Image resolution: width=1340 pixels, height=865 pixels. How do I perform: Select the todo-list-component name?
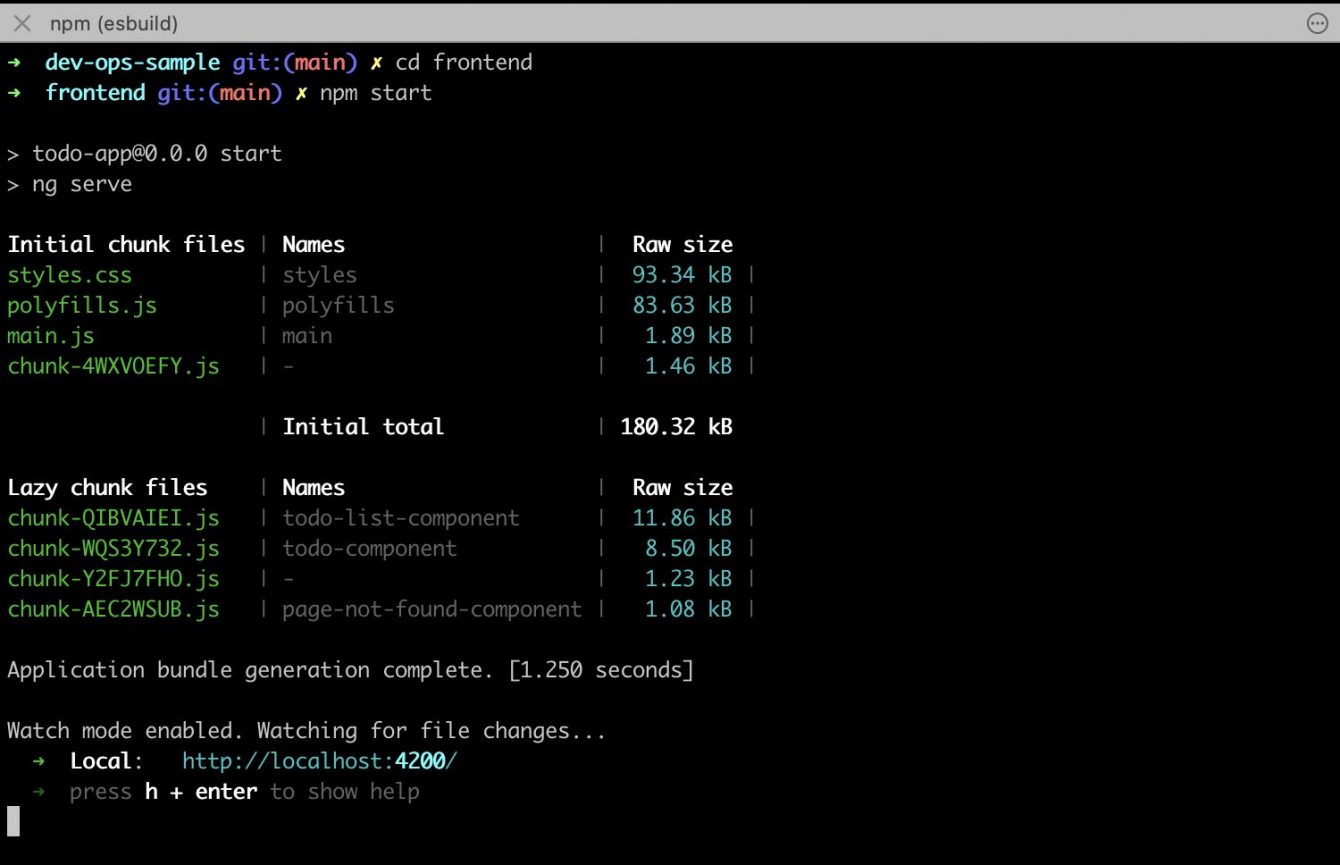click(401, 518)
